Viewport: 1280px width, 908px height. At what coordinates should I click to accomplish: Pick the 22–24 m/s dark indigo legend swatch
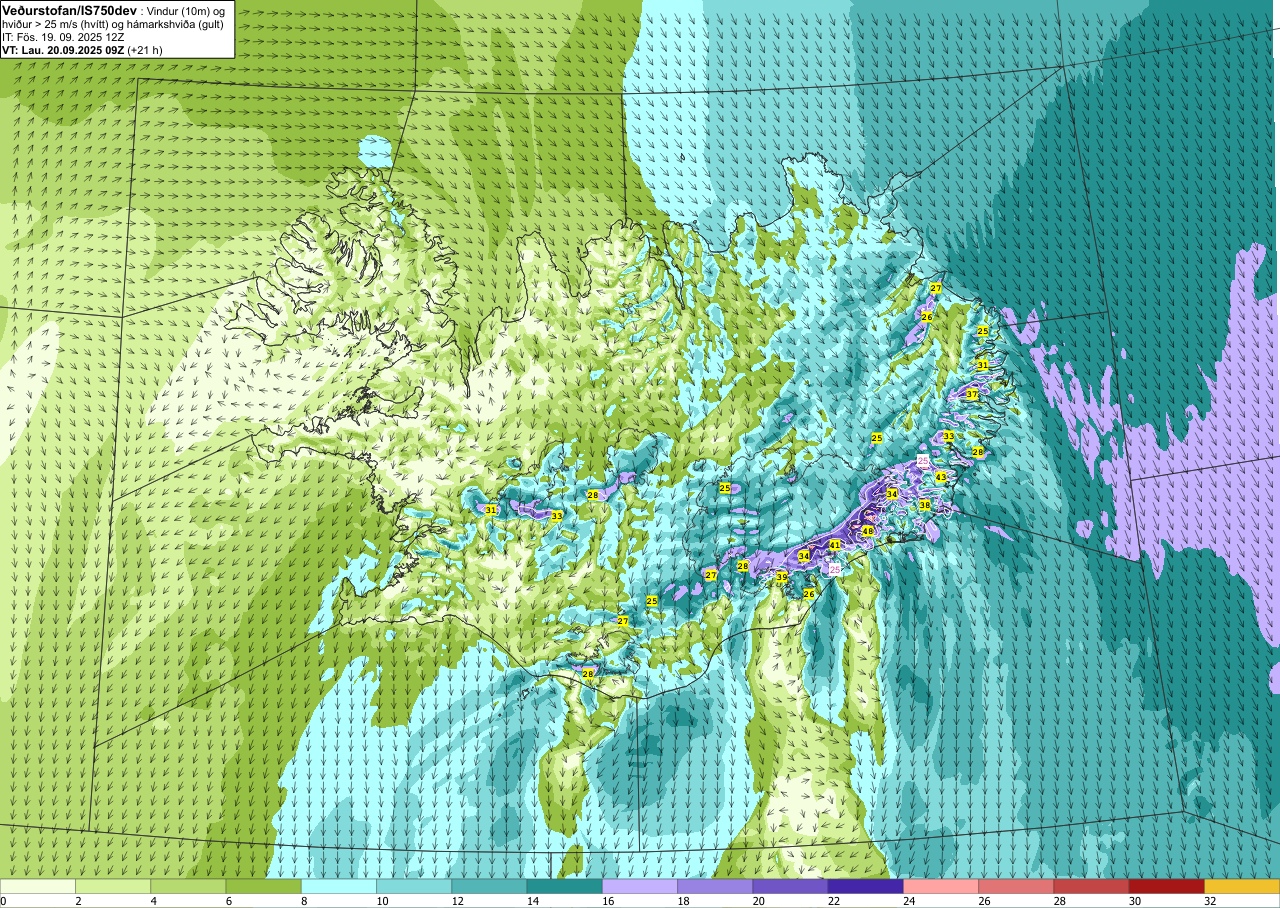[x=866, y=887]
